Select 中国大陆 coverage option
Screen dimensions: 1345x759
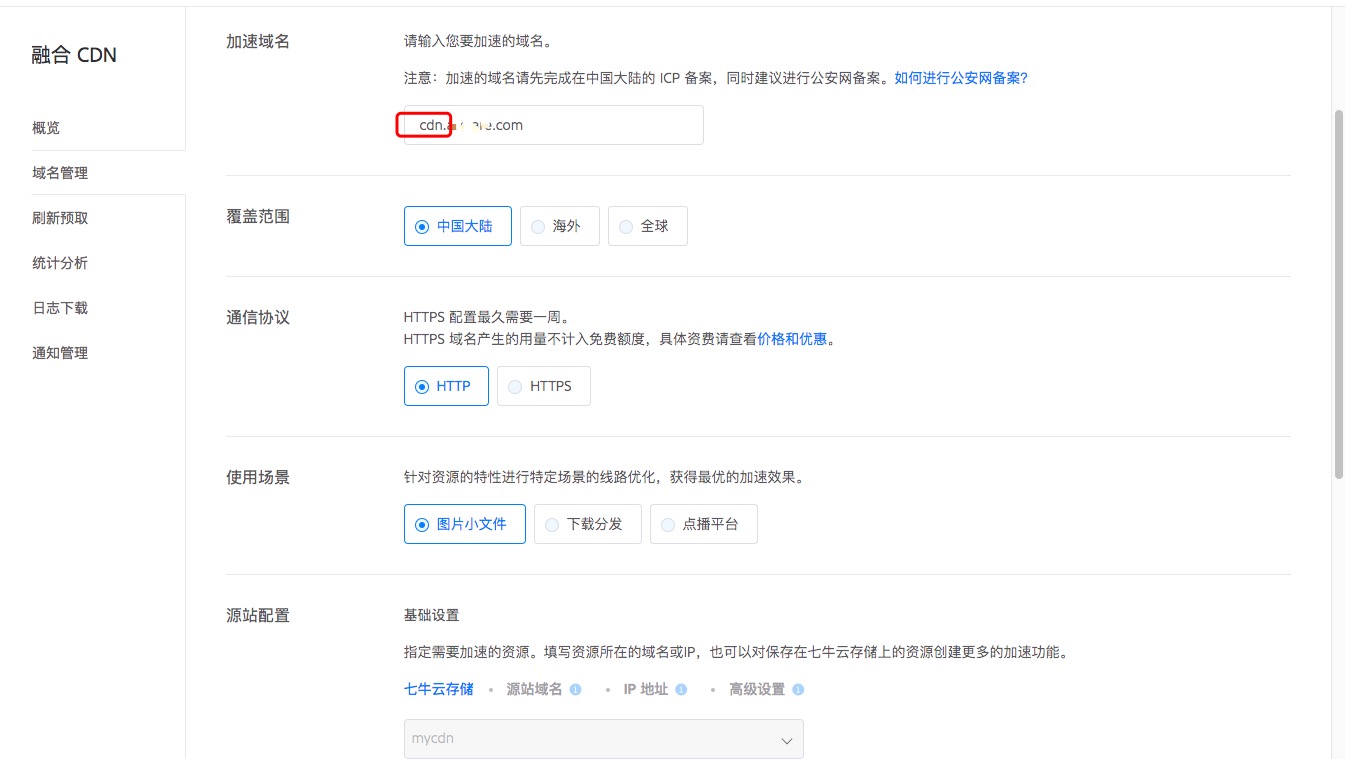457,226
